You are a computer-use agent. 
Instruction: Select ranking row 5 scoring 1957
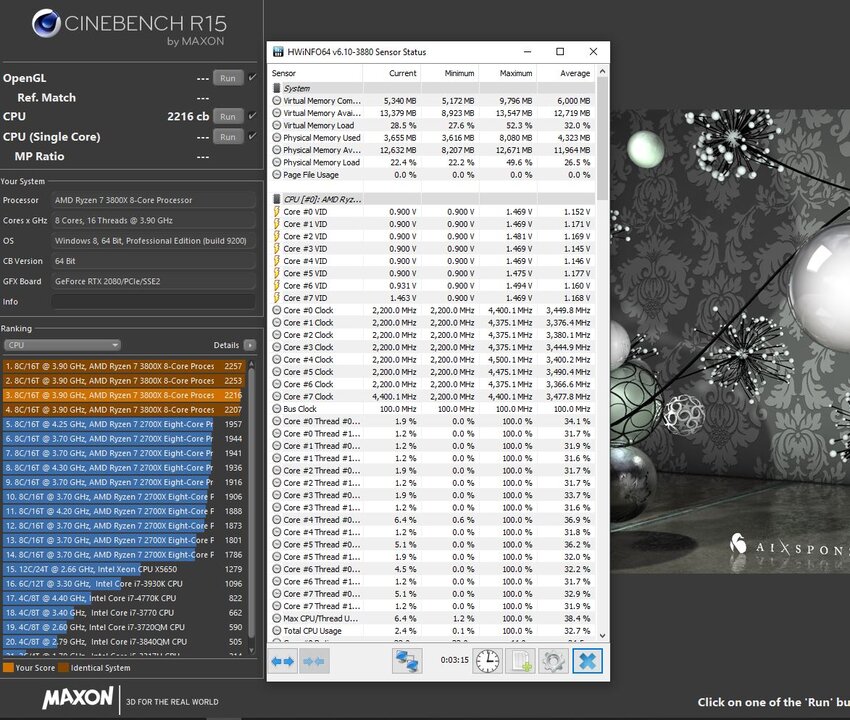124,424
